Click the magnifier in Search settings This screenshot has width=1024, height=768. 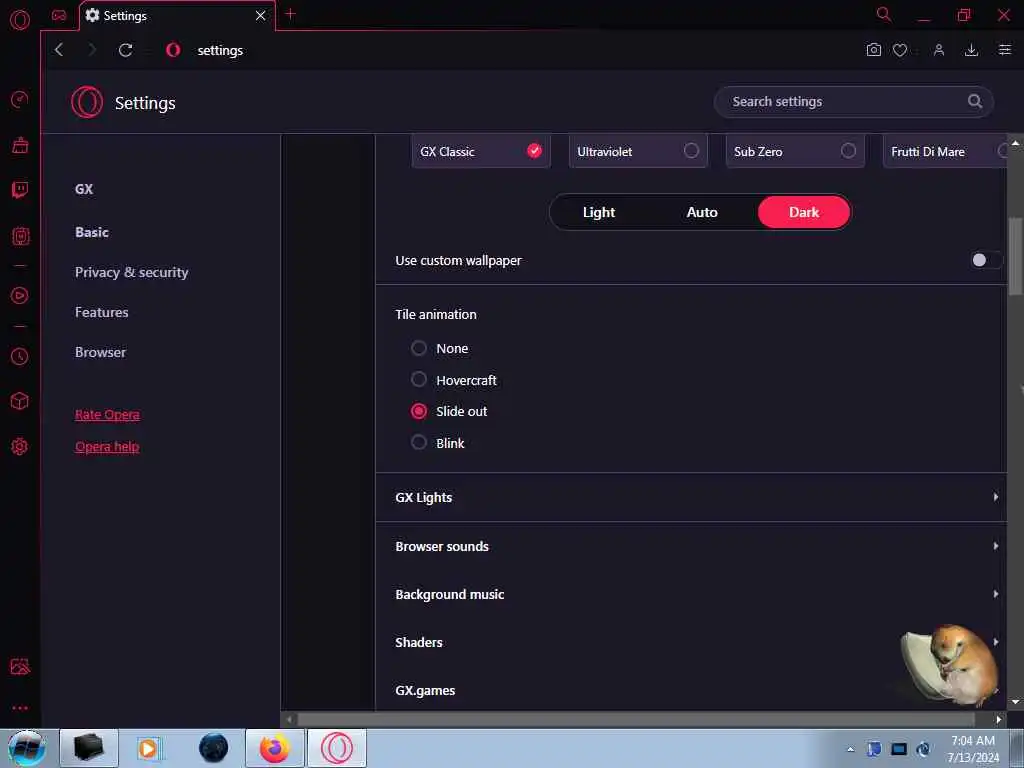pos(974,101)
